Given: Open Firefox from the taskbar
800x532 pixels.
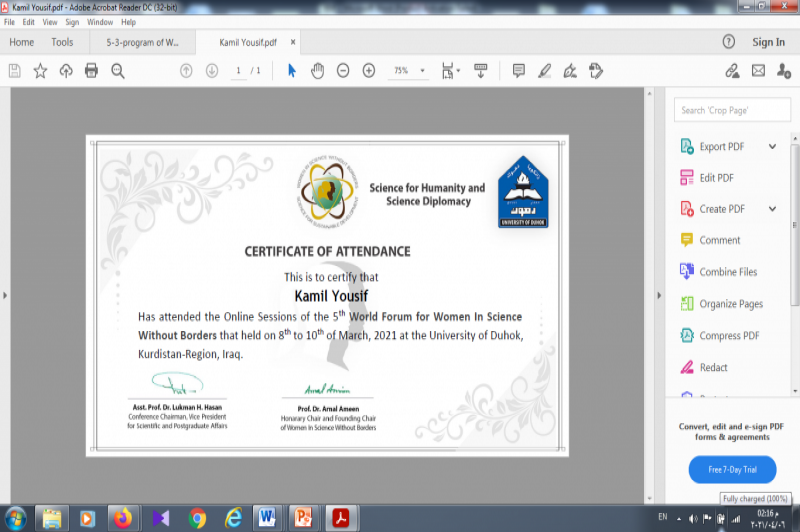Looking at the screenshot, I should [123, 517].
